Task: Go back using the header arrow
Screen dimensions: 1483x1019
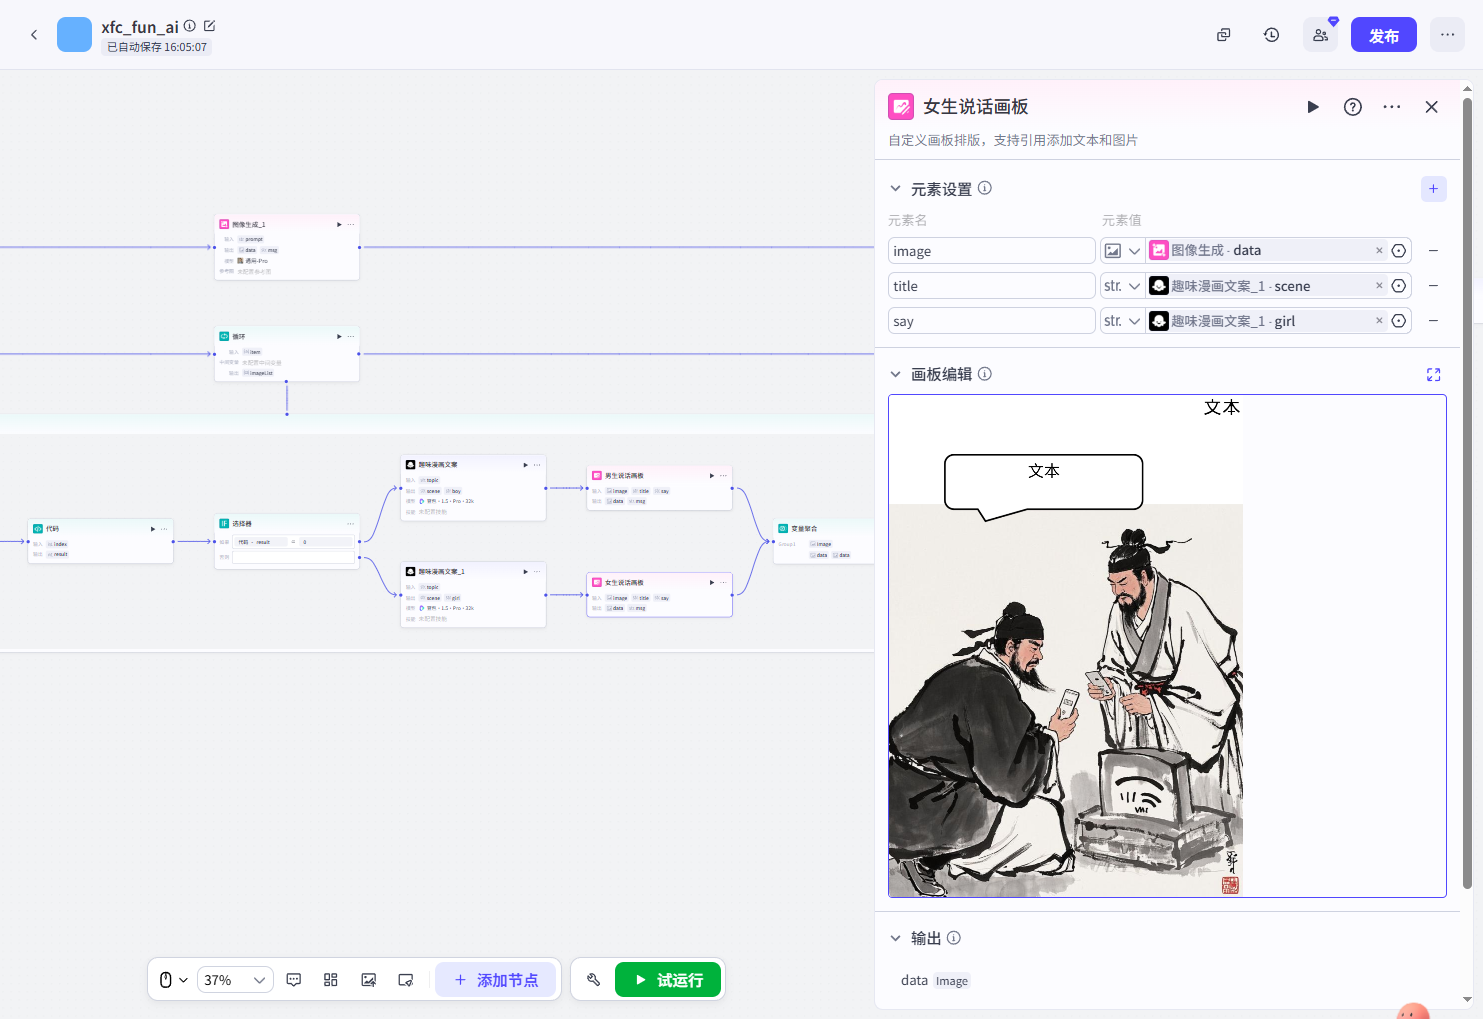Action: click(x=34, y=35)
